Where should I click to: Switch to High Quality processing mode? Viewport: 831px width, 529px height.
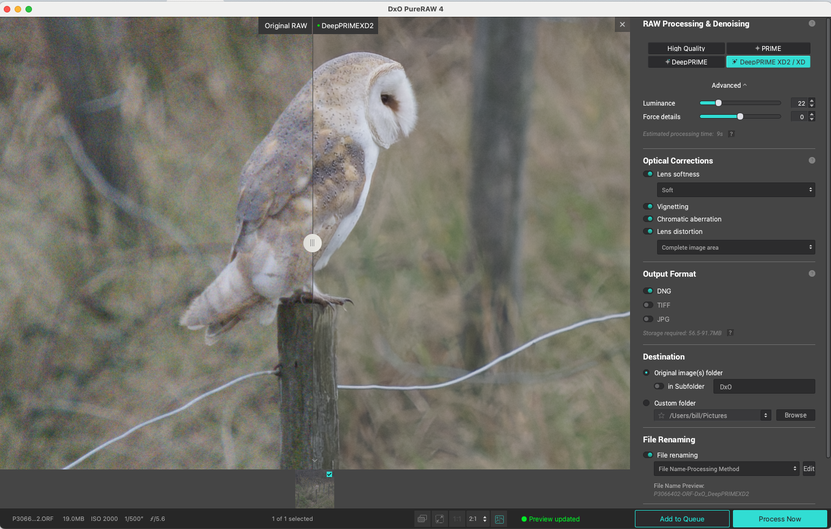pyautogui.click(x=685, y=48)
